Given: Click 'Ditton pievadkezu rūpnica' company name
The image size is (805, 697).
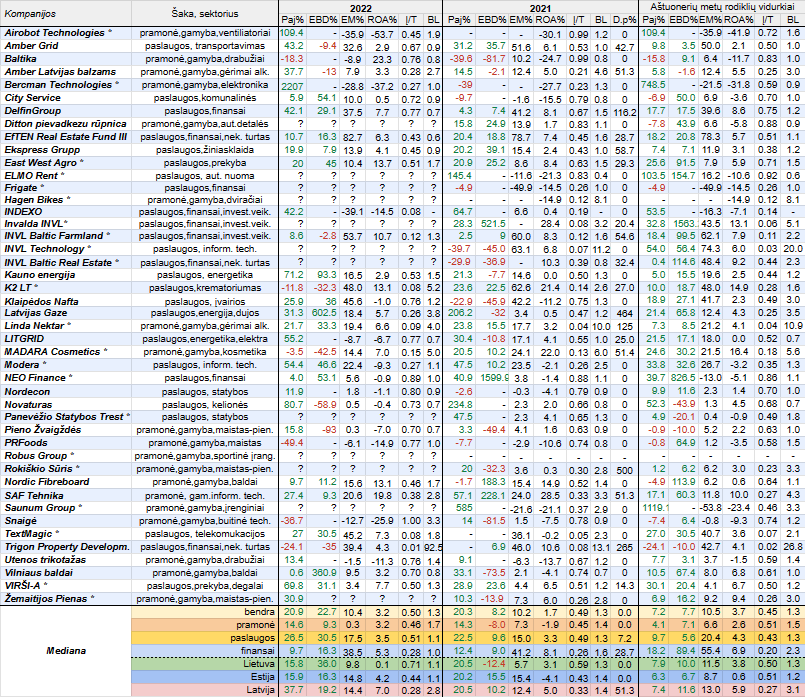Looking at the screenshot, I should tap(66, 124).
